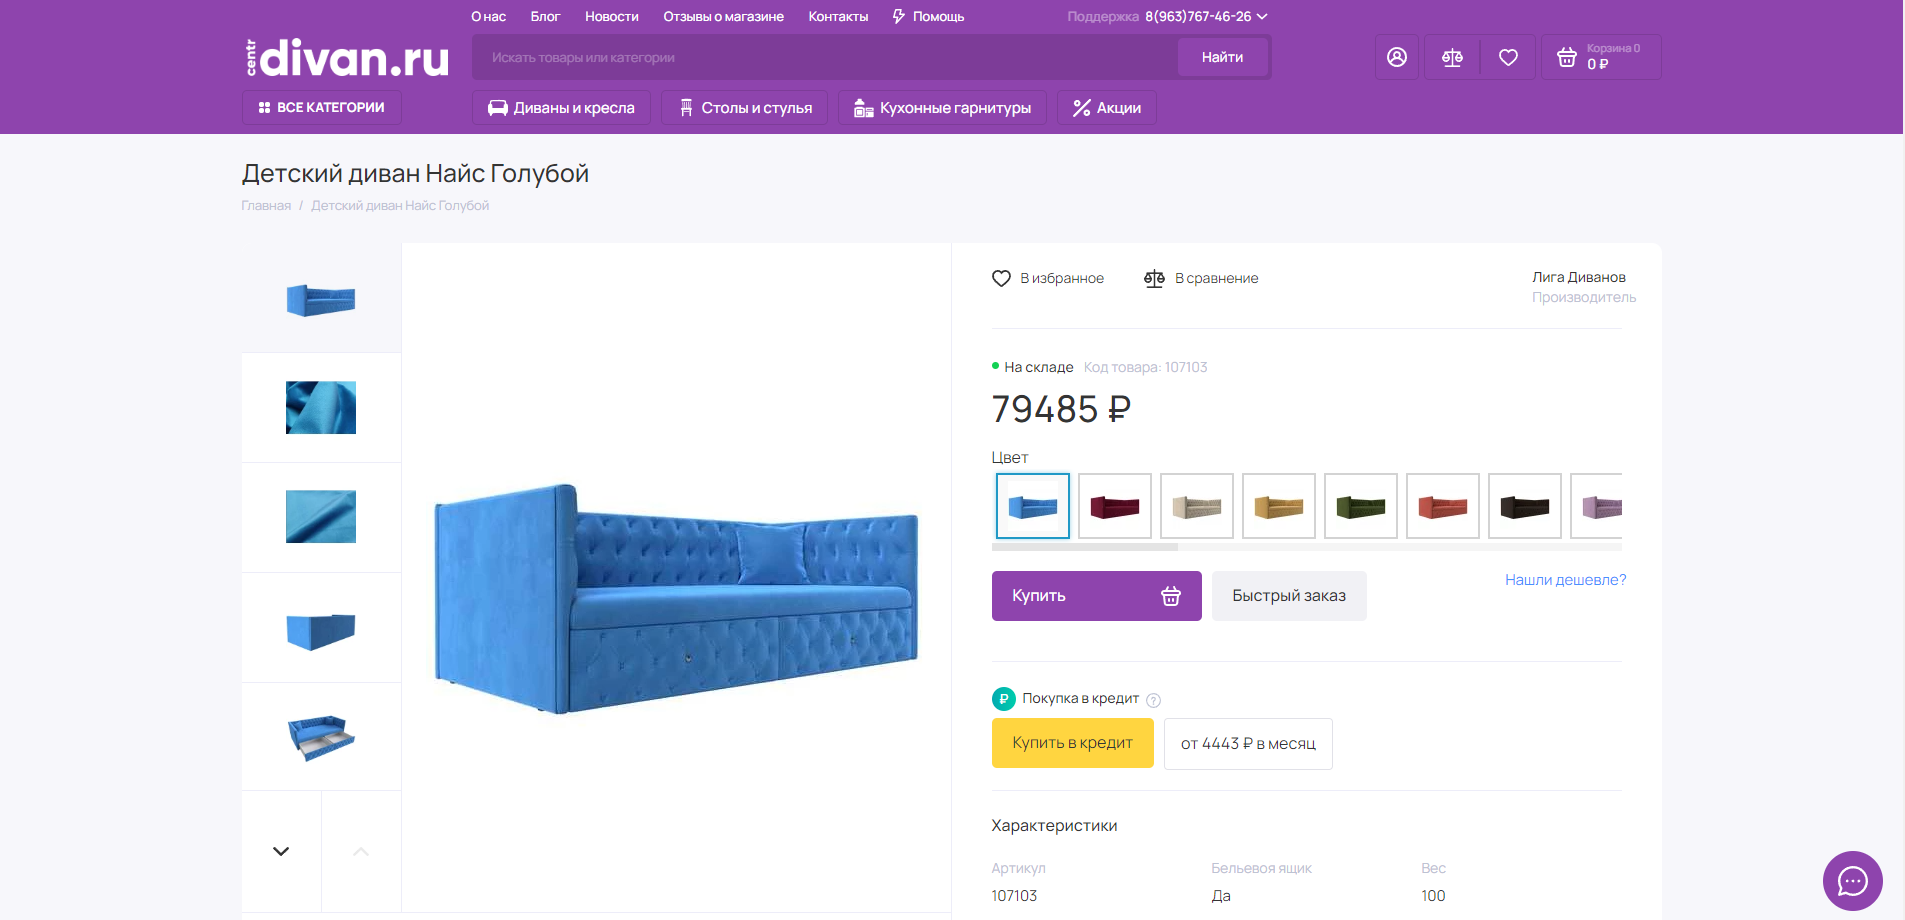
Task: Add sofa to comparison via В сравнение icon
Action: tap(1155, 278)
